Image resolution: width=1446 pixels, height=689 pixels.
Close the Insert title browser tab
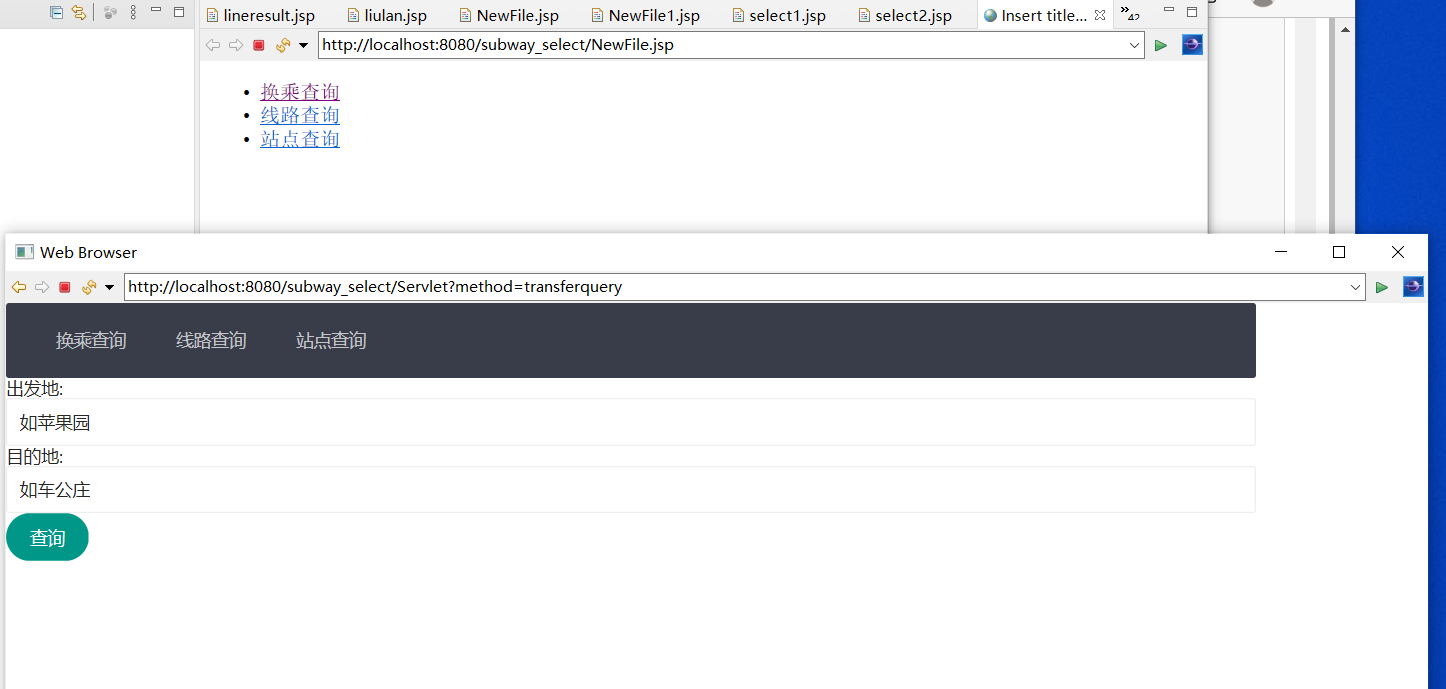coord(1100,15)
